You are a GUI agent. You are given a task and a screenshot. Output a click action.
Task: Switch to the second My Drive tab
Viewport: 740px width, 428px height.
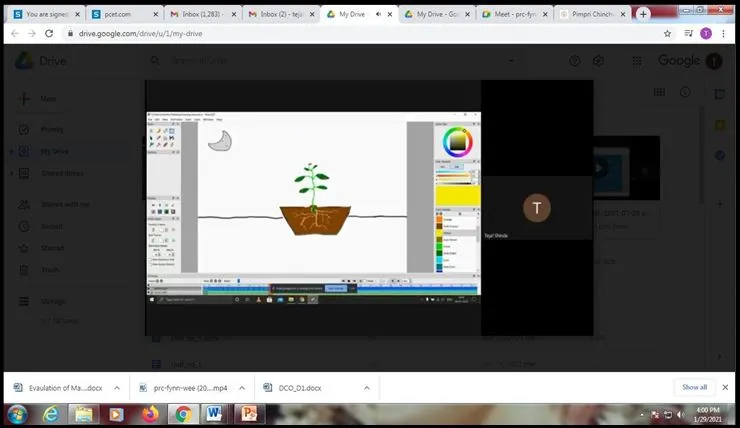437,14
